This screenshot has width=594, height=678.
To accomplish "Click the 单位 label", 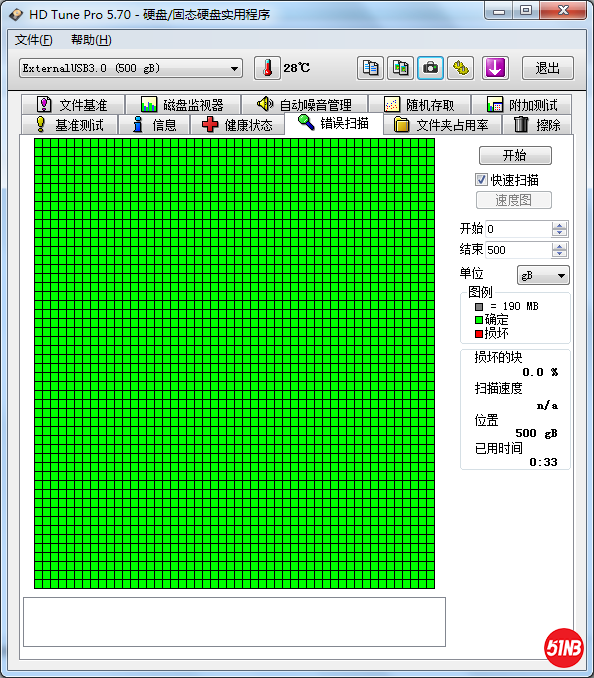I will (471, 273).
